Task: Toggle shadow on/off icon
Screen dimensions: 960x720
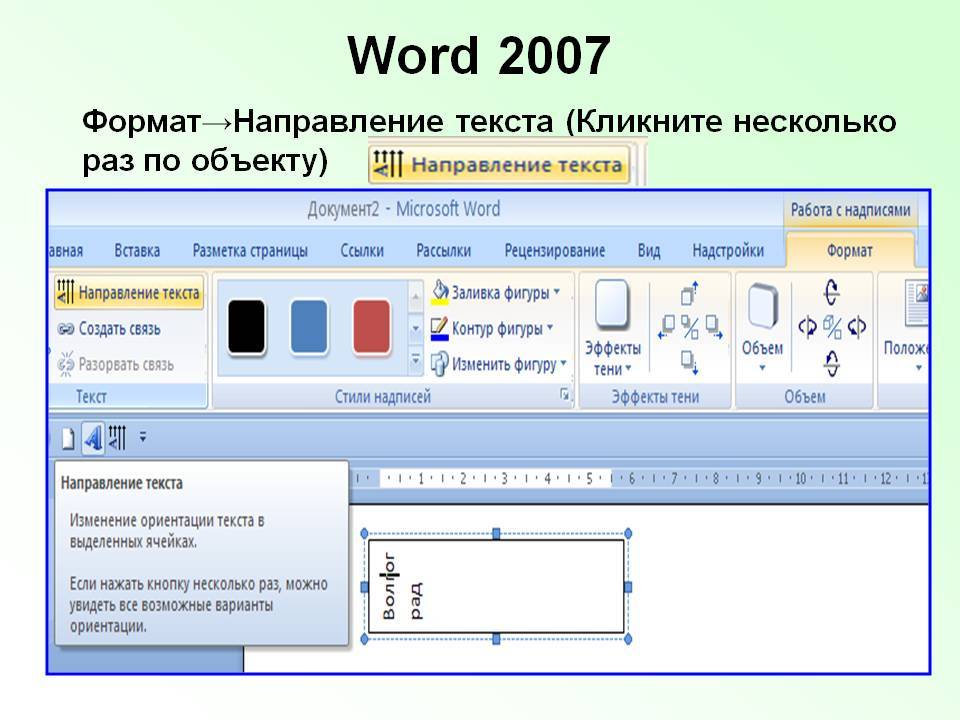Action: coord(690,327)
